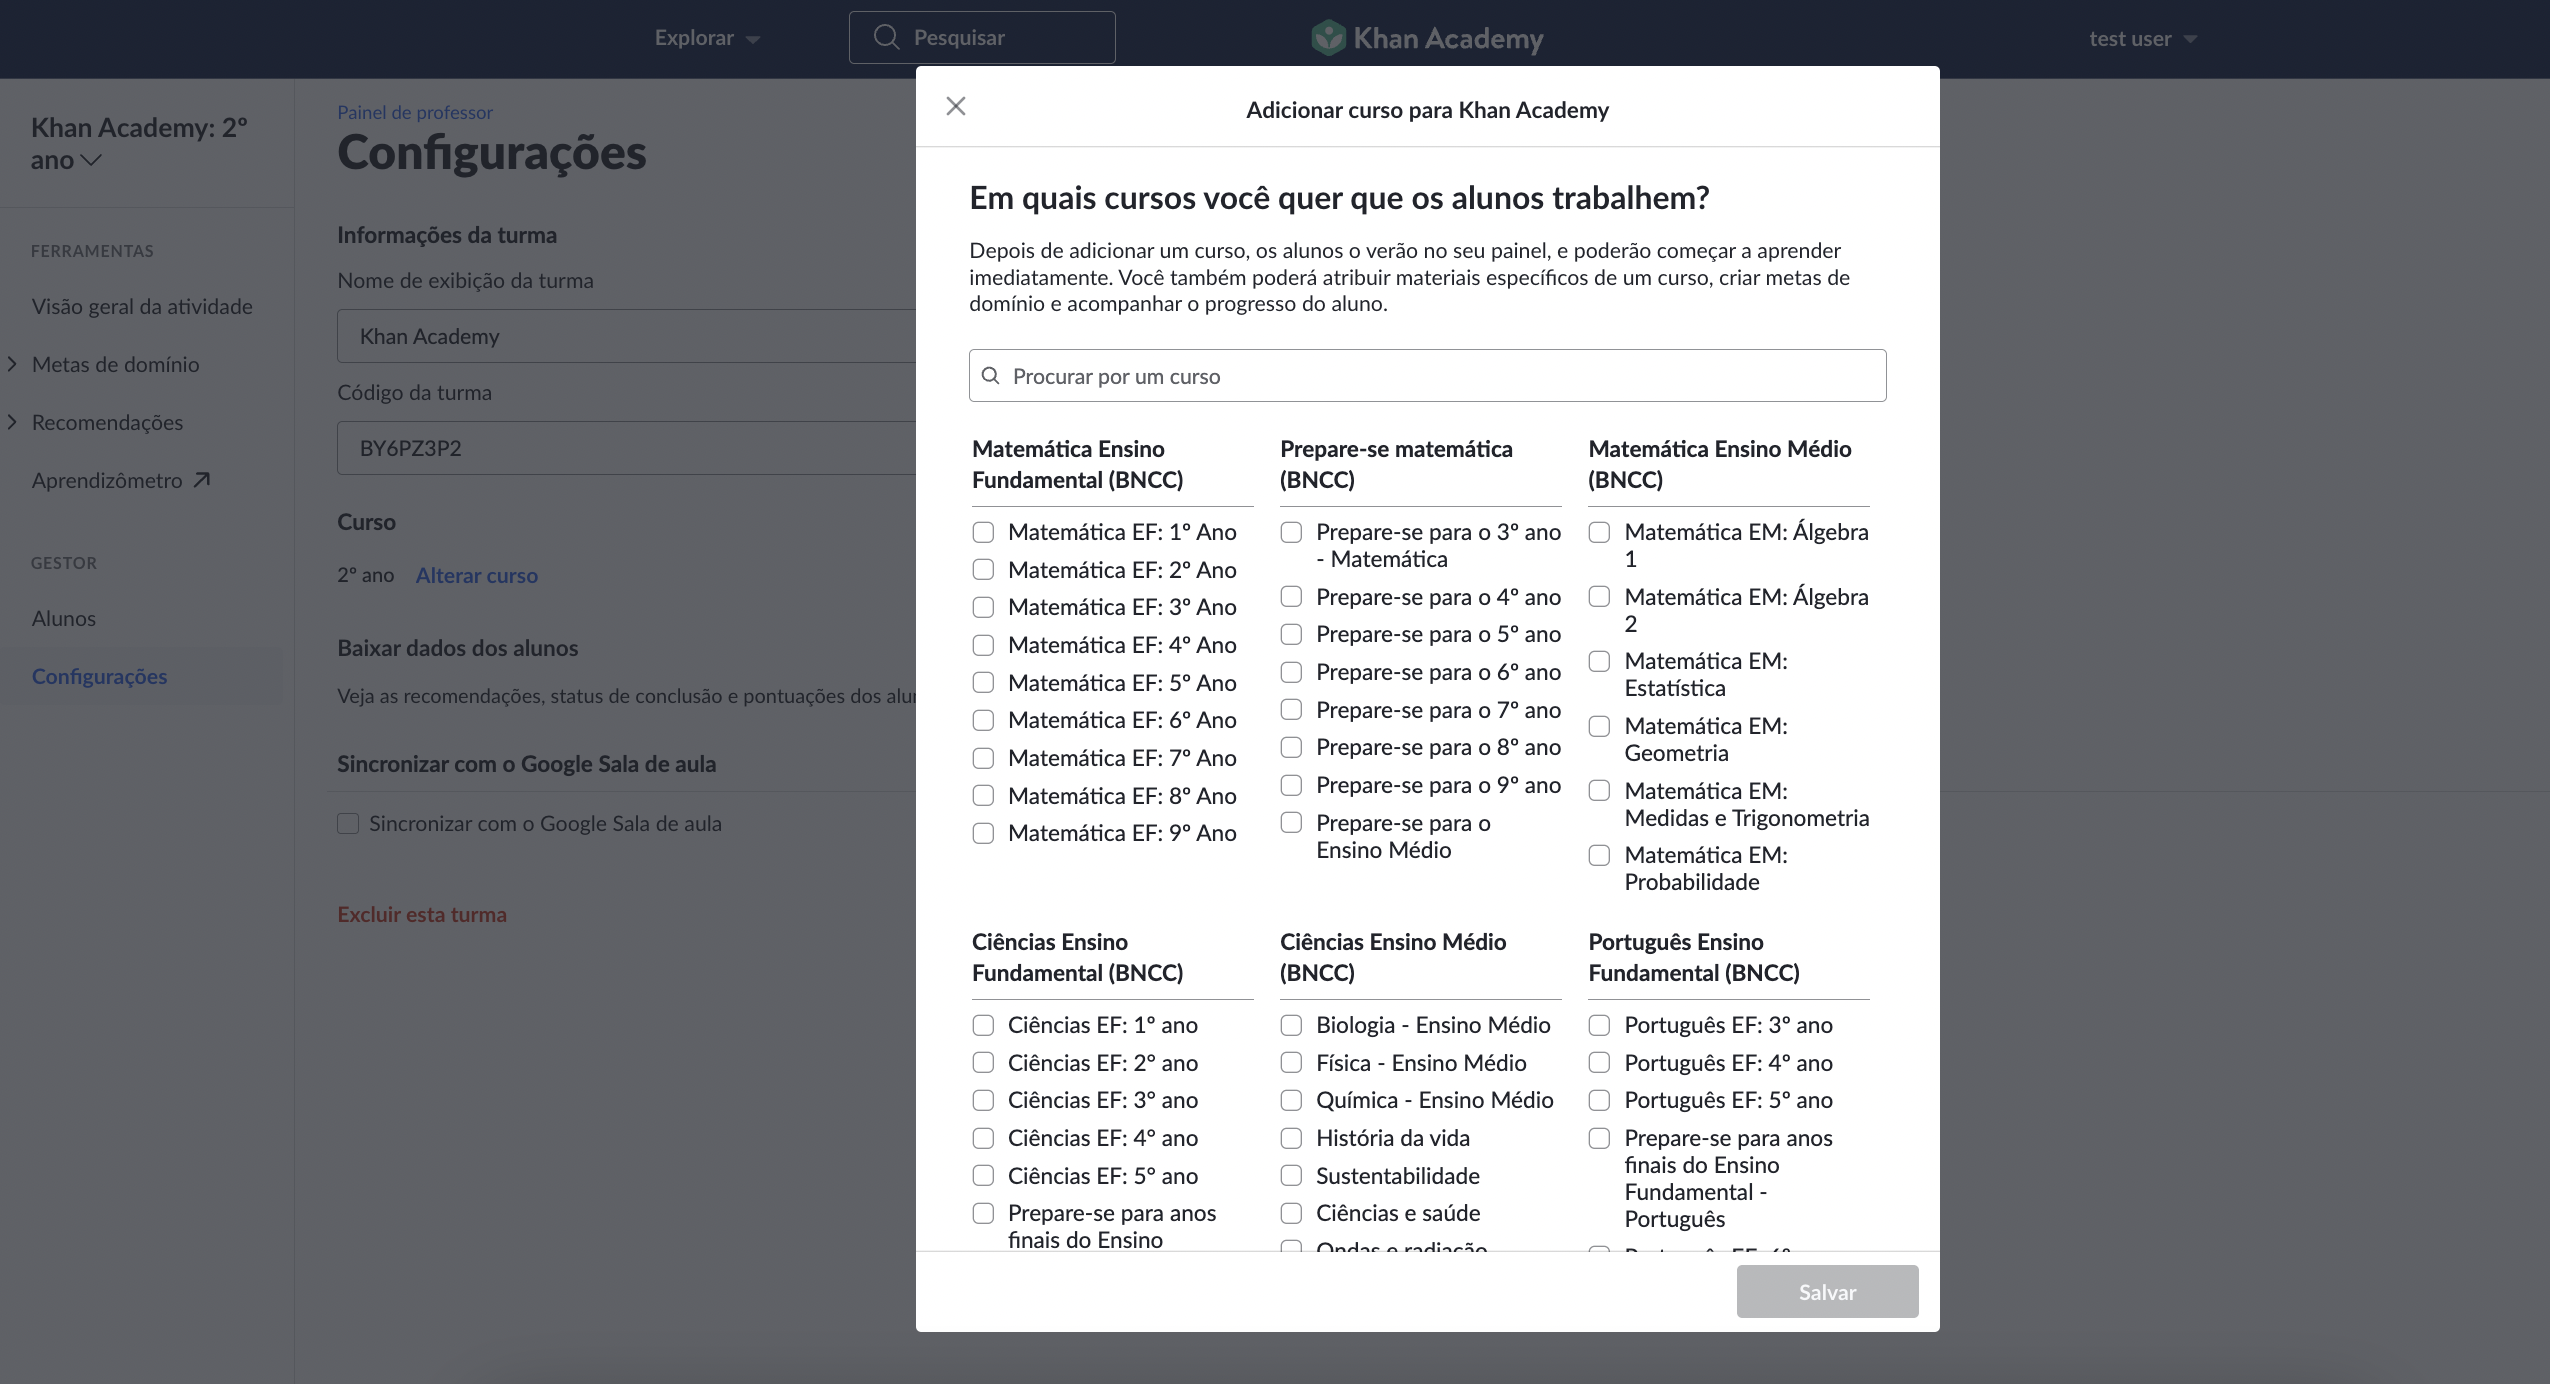
Task: Open the Explorar dropdown
Action: [x=707, y=38]
